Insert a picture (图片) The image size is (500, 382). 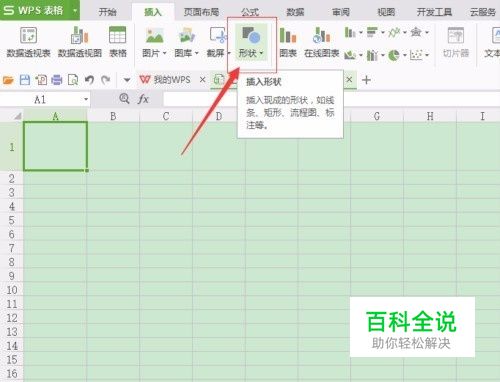(154, 42)
